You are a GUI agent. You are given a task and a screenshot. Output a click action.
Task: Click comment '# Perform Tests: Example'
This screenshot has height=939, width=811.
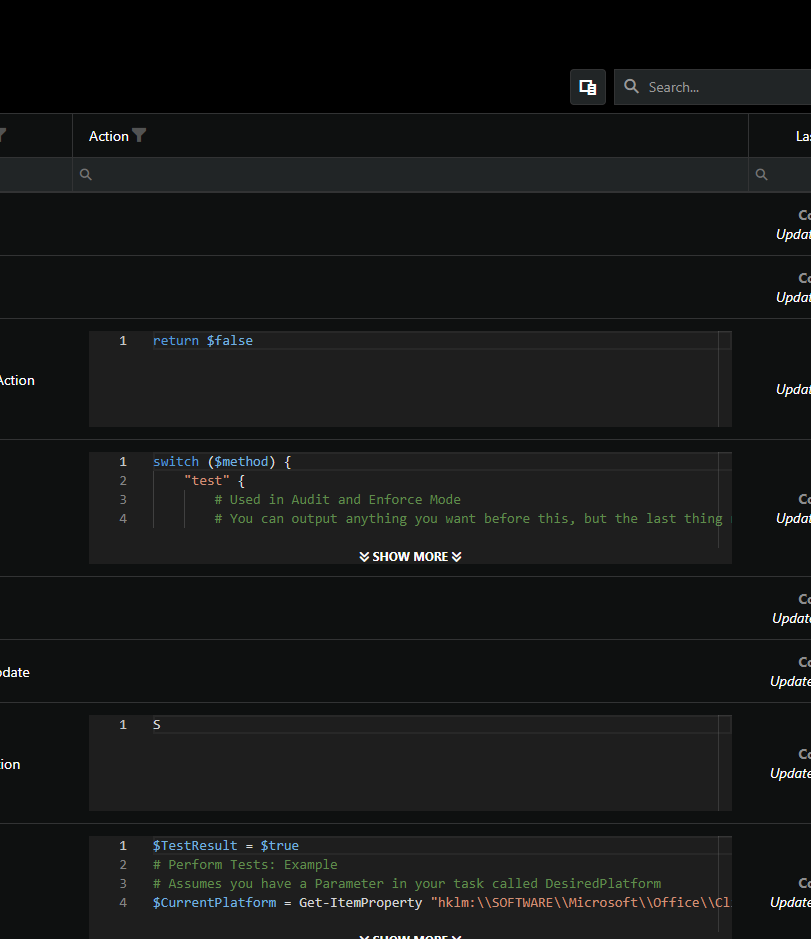(x=245, y=865)
